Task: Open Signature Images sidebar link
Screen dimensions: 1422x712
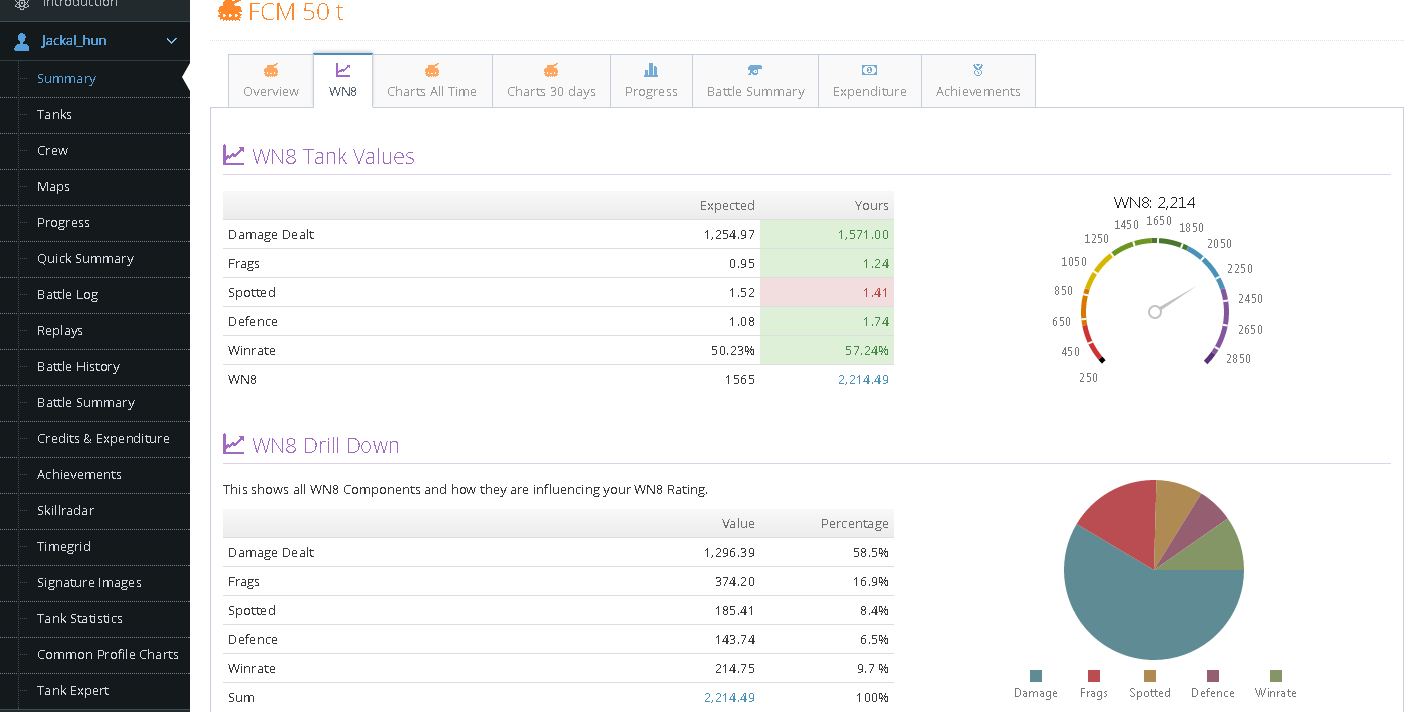Action: coord(89,583)
